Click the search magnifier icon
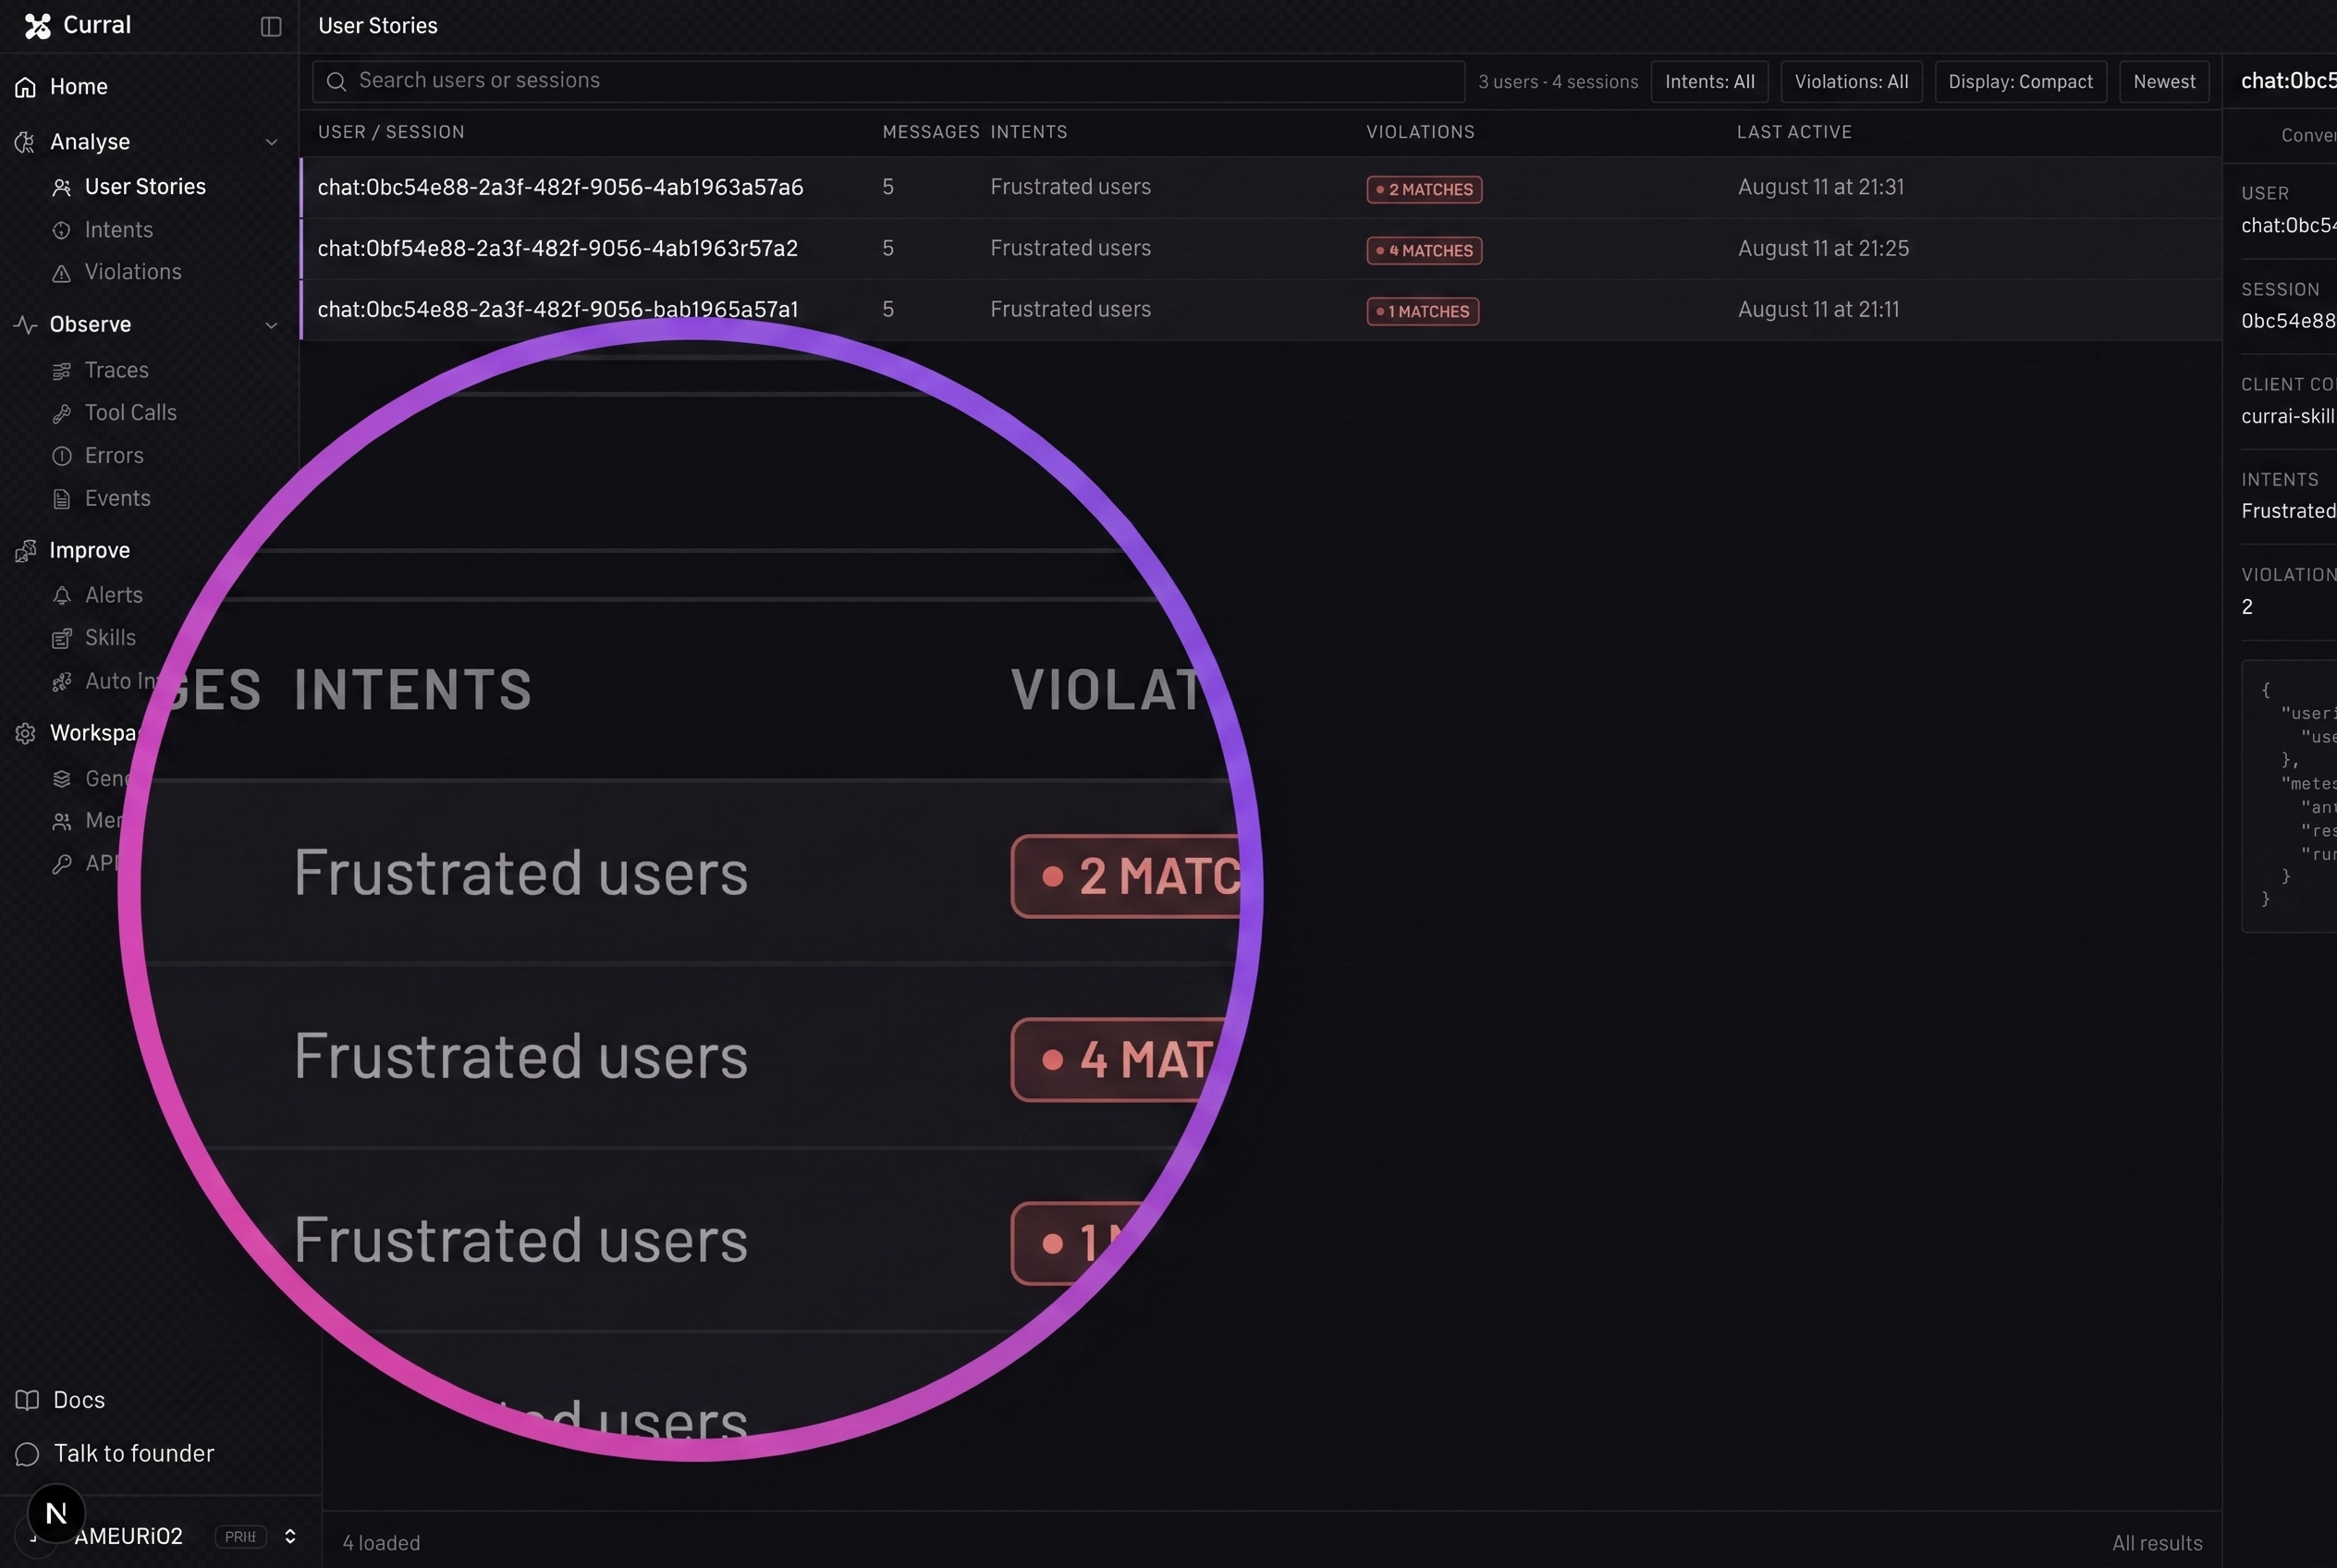Image resolution: width=2337 pixels, height=1568 pixels. [337, 81]
